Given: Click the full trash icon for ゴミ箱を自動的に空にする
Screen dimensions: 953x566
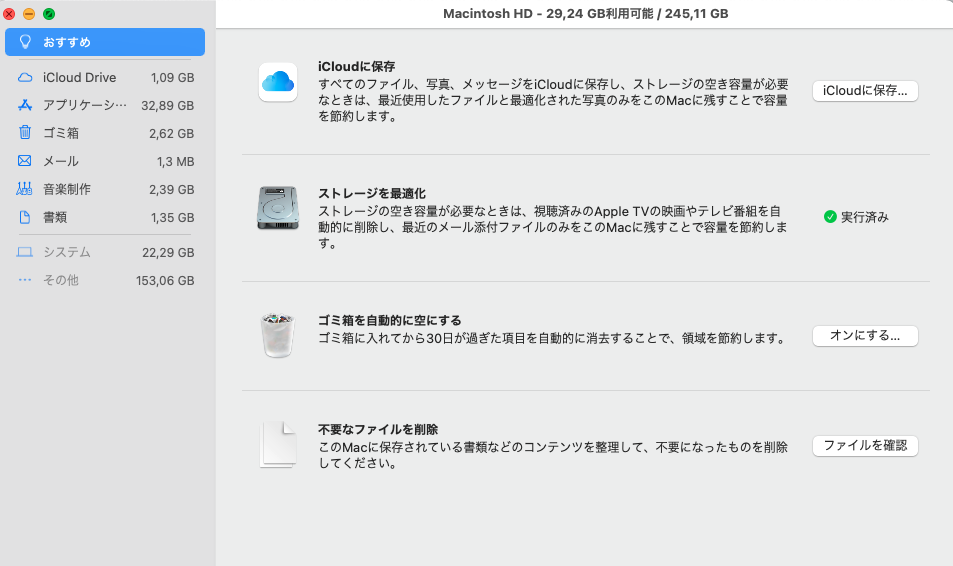Looking at the screenshot, I should [x=278, y=335].
